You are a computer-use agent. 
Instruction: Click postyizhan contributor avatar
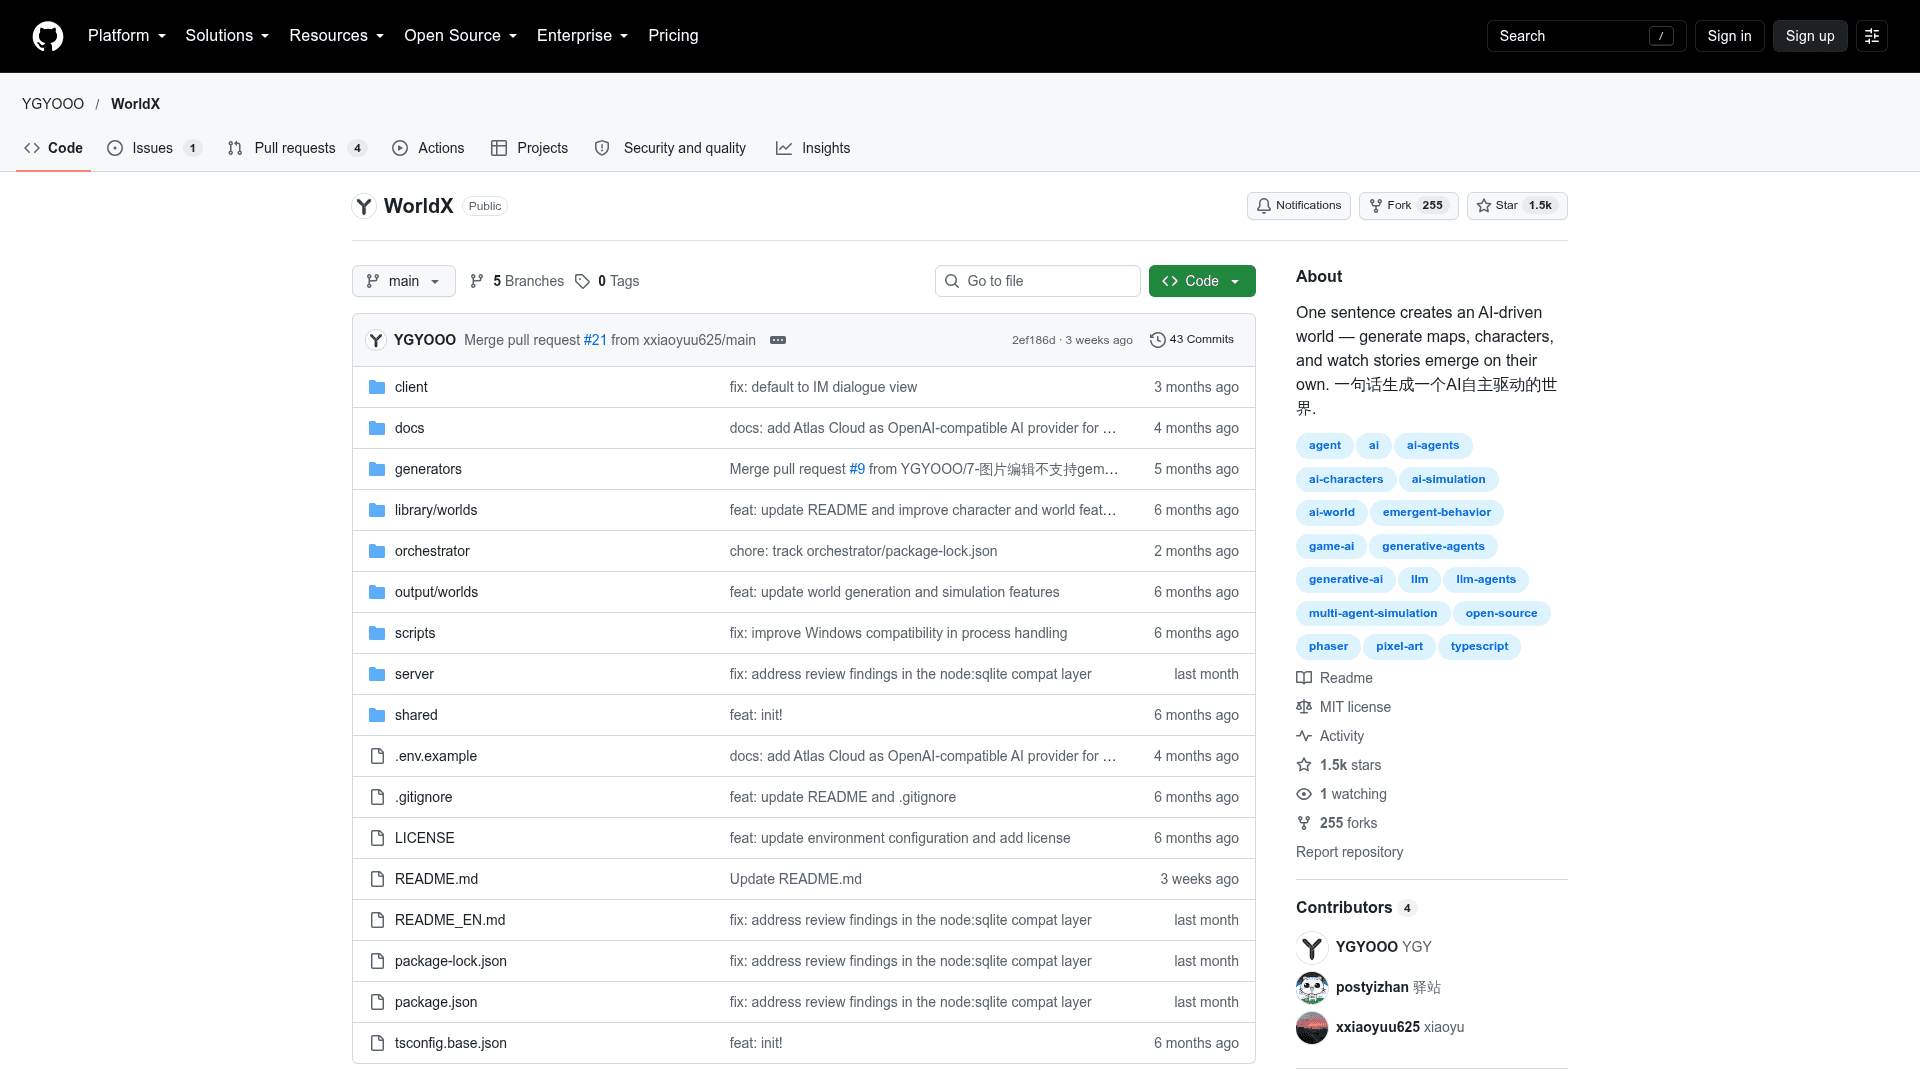click(x=1312, y=987)
